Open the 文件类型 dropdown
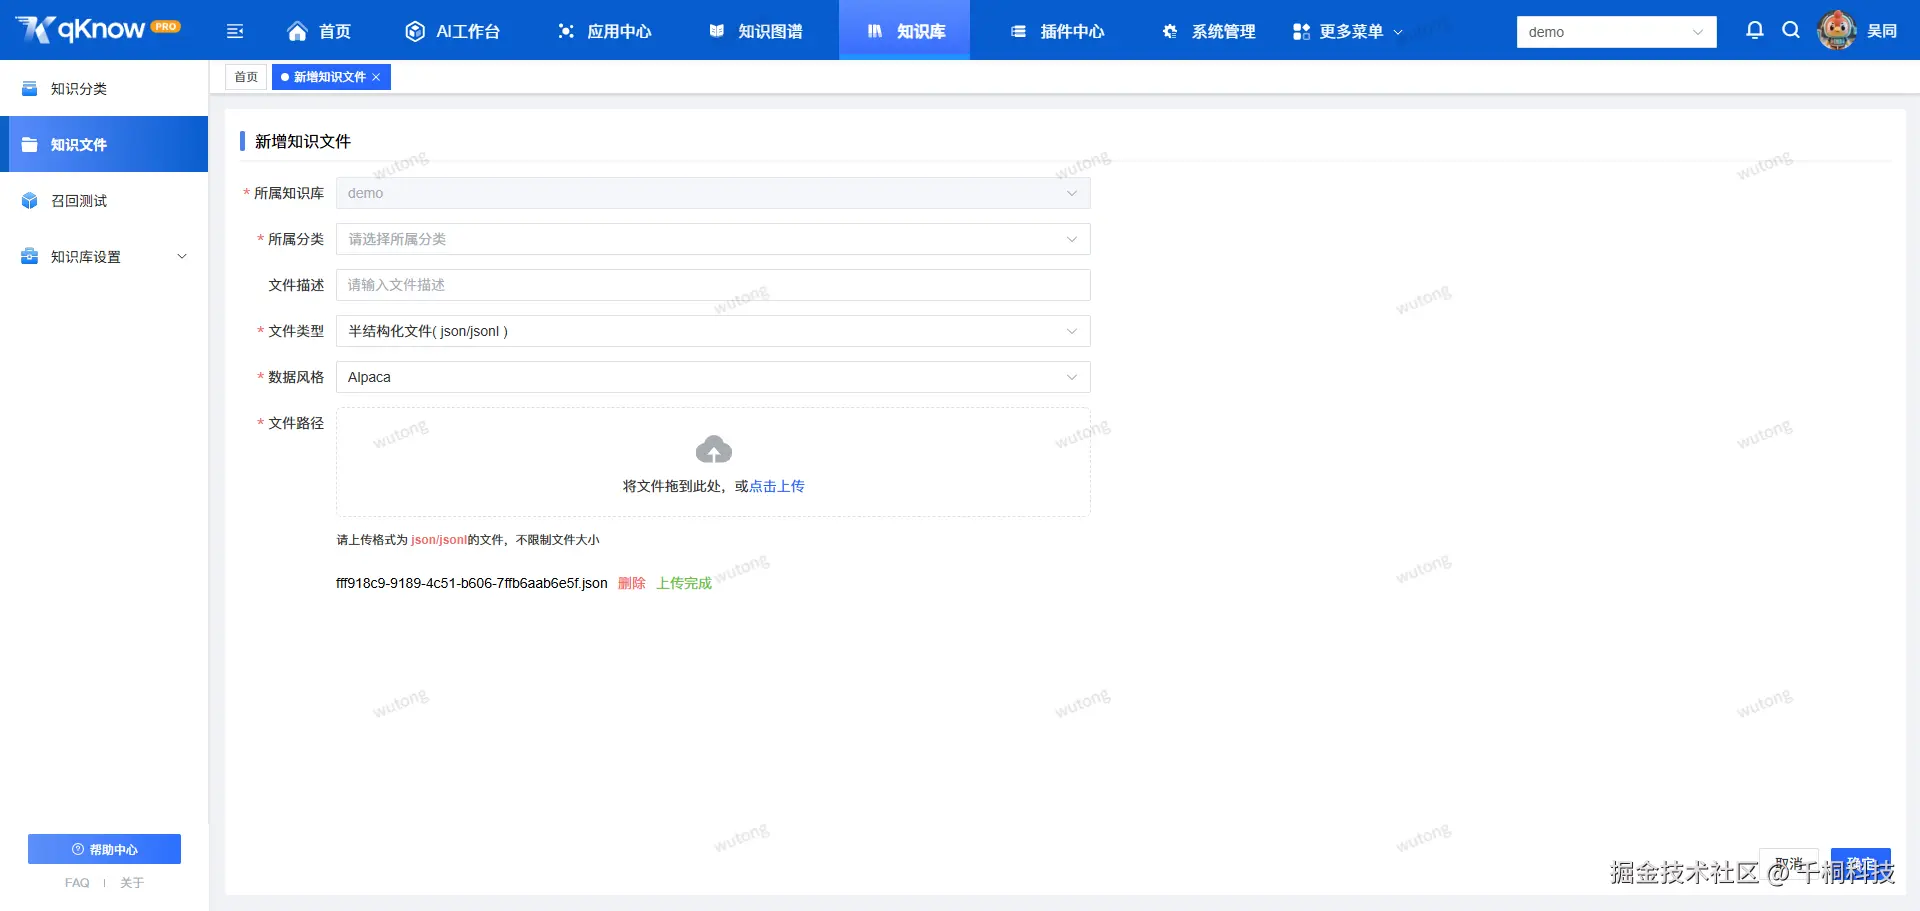This screenshot has width=1920, height=911. click(713, 331)
